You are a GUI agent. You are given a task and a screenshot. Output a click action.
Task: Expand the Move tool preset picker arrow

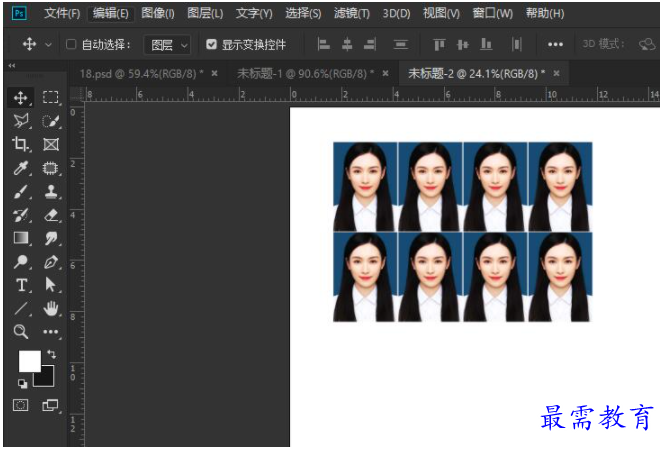(x=49, y=44)
